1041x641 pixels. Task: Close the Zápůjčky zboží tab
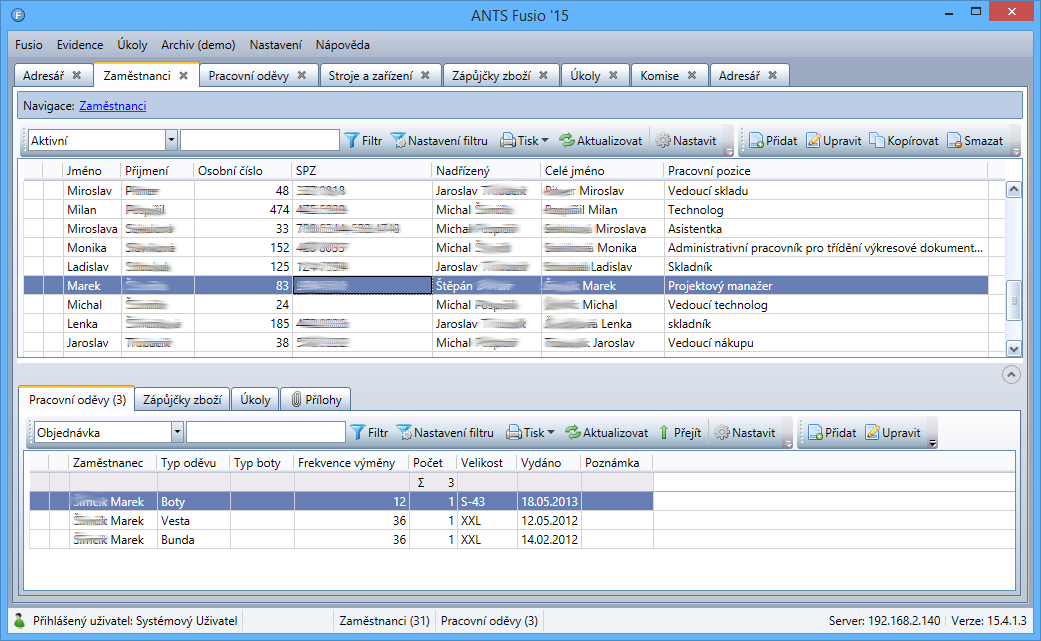[544, 76]
